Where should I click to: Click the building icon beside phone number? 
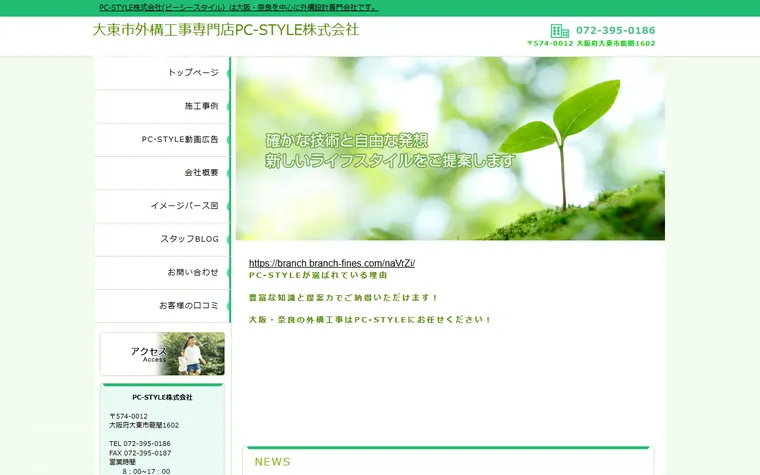point(560,31)
